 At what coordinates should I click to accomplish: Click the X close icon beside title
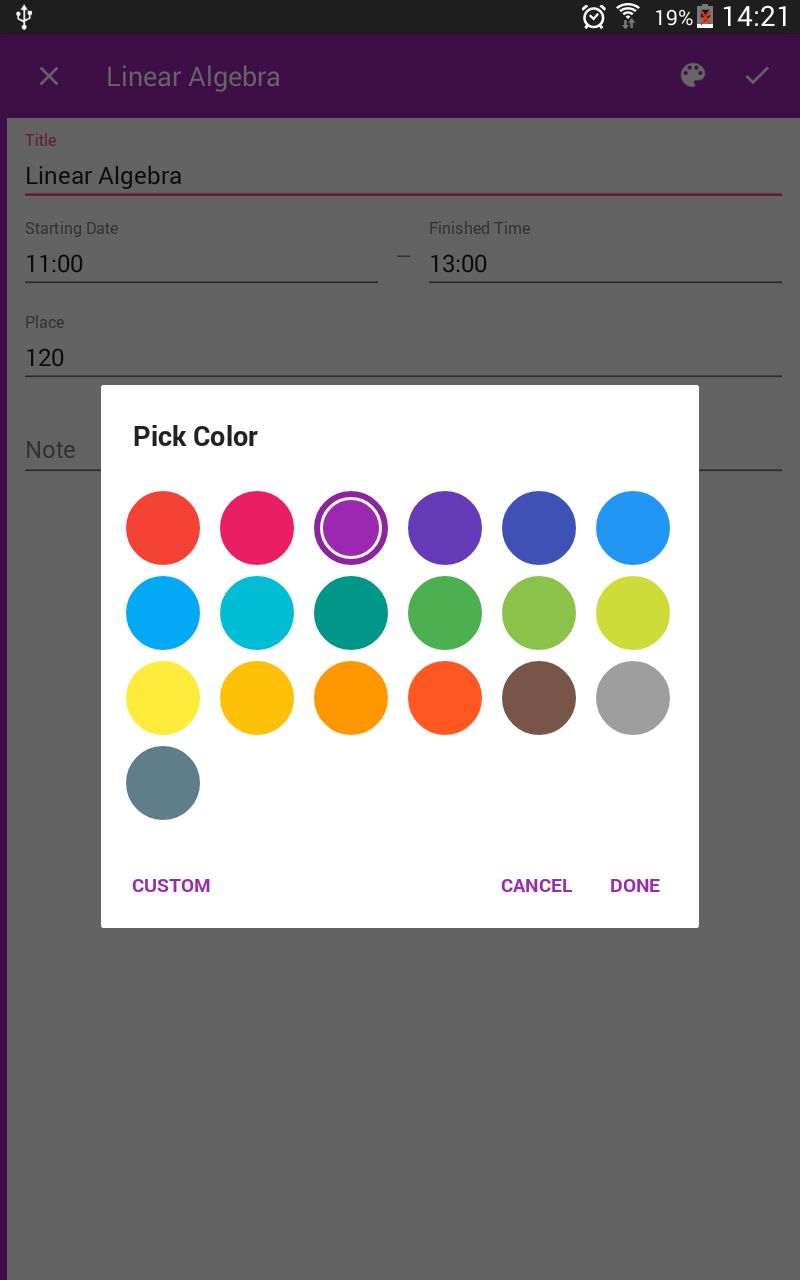click(49, 76)
